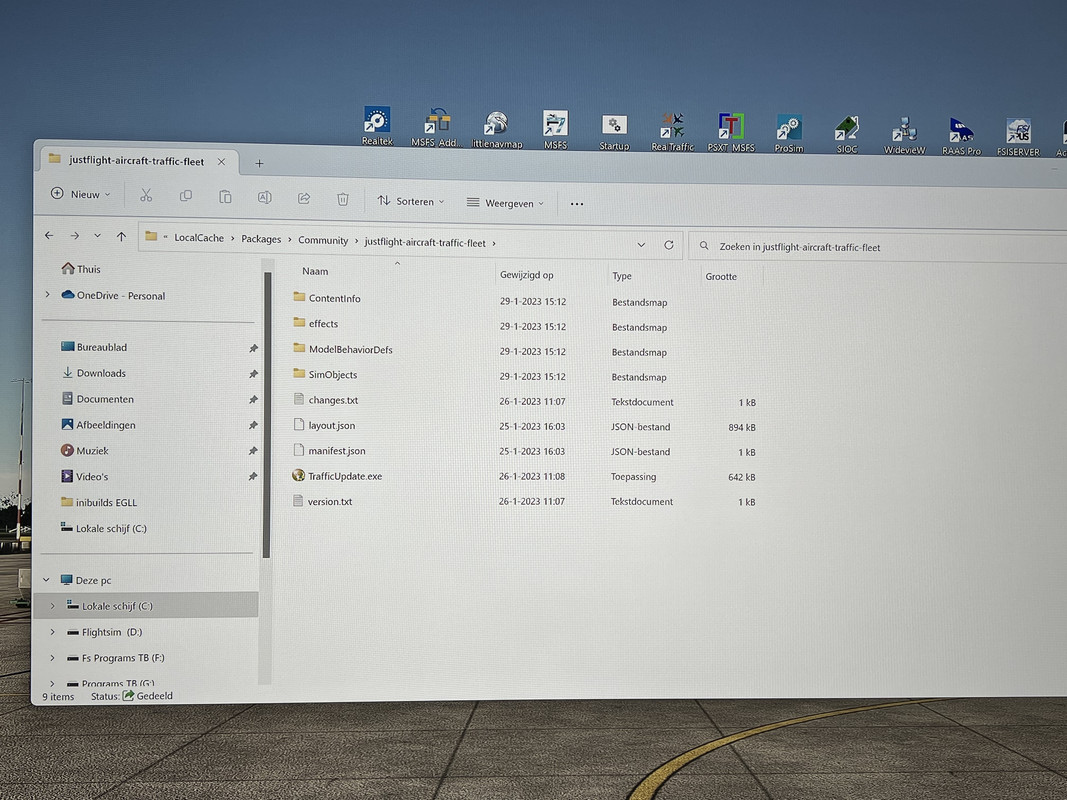Screen dimensions: 1067x800
Task: Open FSISERVER desktop shortcut
Action: [1018, 137]
